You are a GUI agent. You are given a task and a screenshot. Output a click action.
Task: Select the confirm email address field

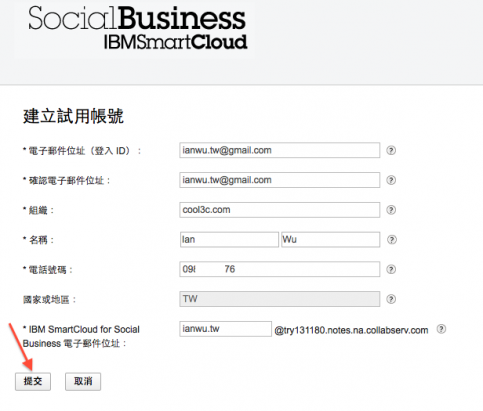pos(280,180)
